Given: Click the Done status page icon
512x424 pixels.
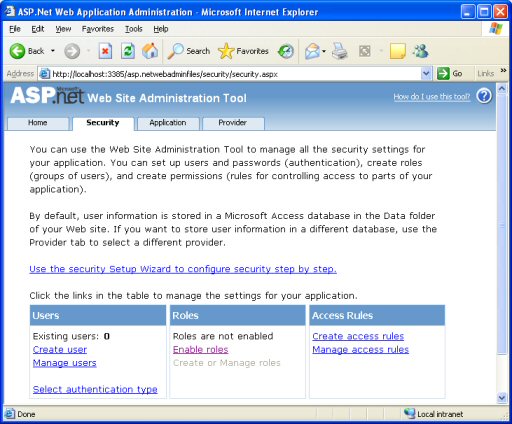Looking at the screenshot, I should pos(10,414).
